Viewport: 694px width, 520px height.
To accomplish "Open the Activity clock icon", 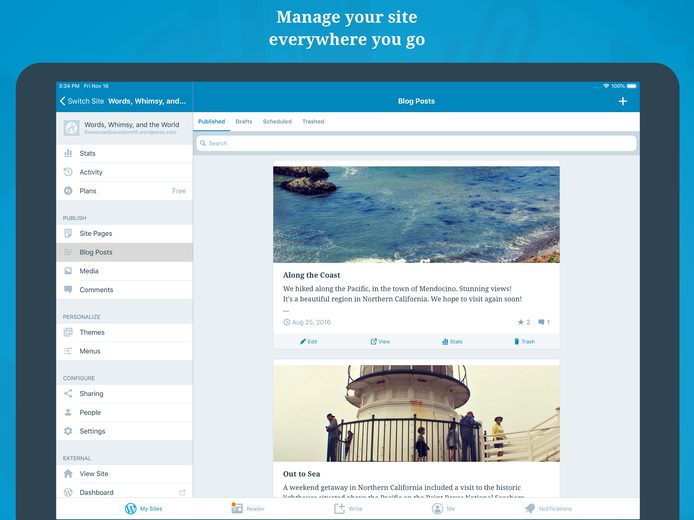I will coord(68,172).
